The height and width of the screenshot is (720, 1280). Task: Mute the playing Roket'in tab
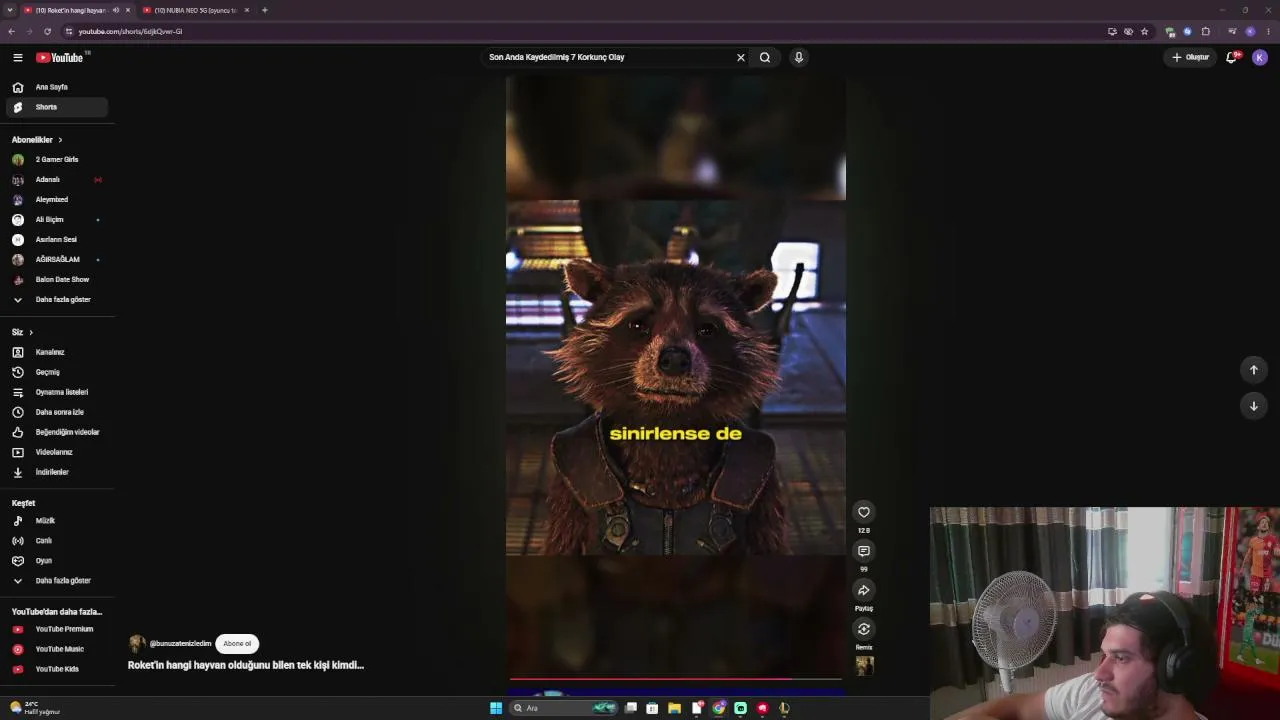(116, 10)
